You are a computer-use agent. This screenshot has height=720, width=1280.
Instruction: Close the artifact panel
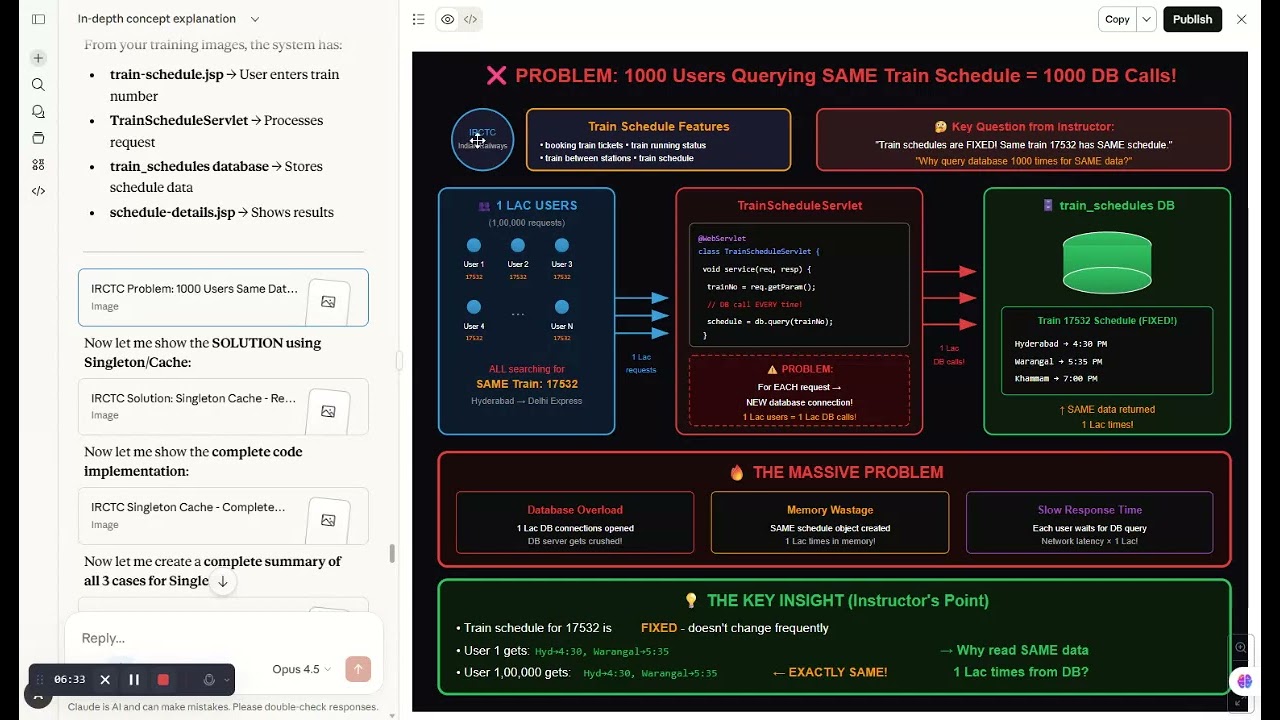(1241, 19)
